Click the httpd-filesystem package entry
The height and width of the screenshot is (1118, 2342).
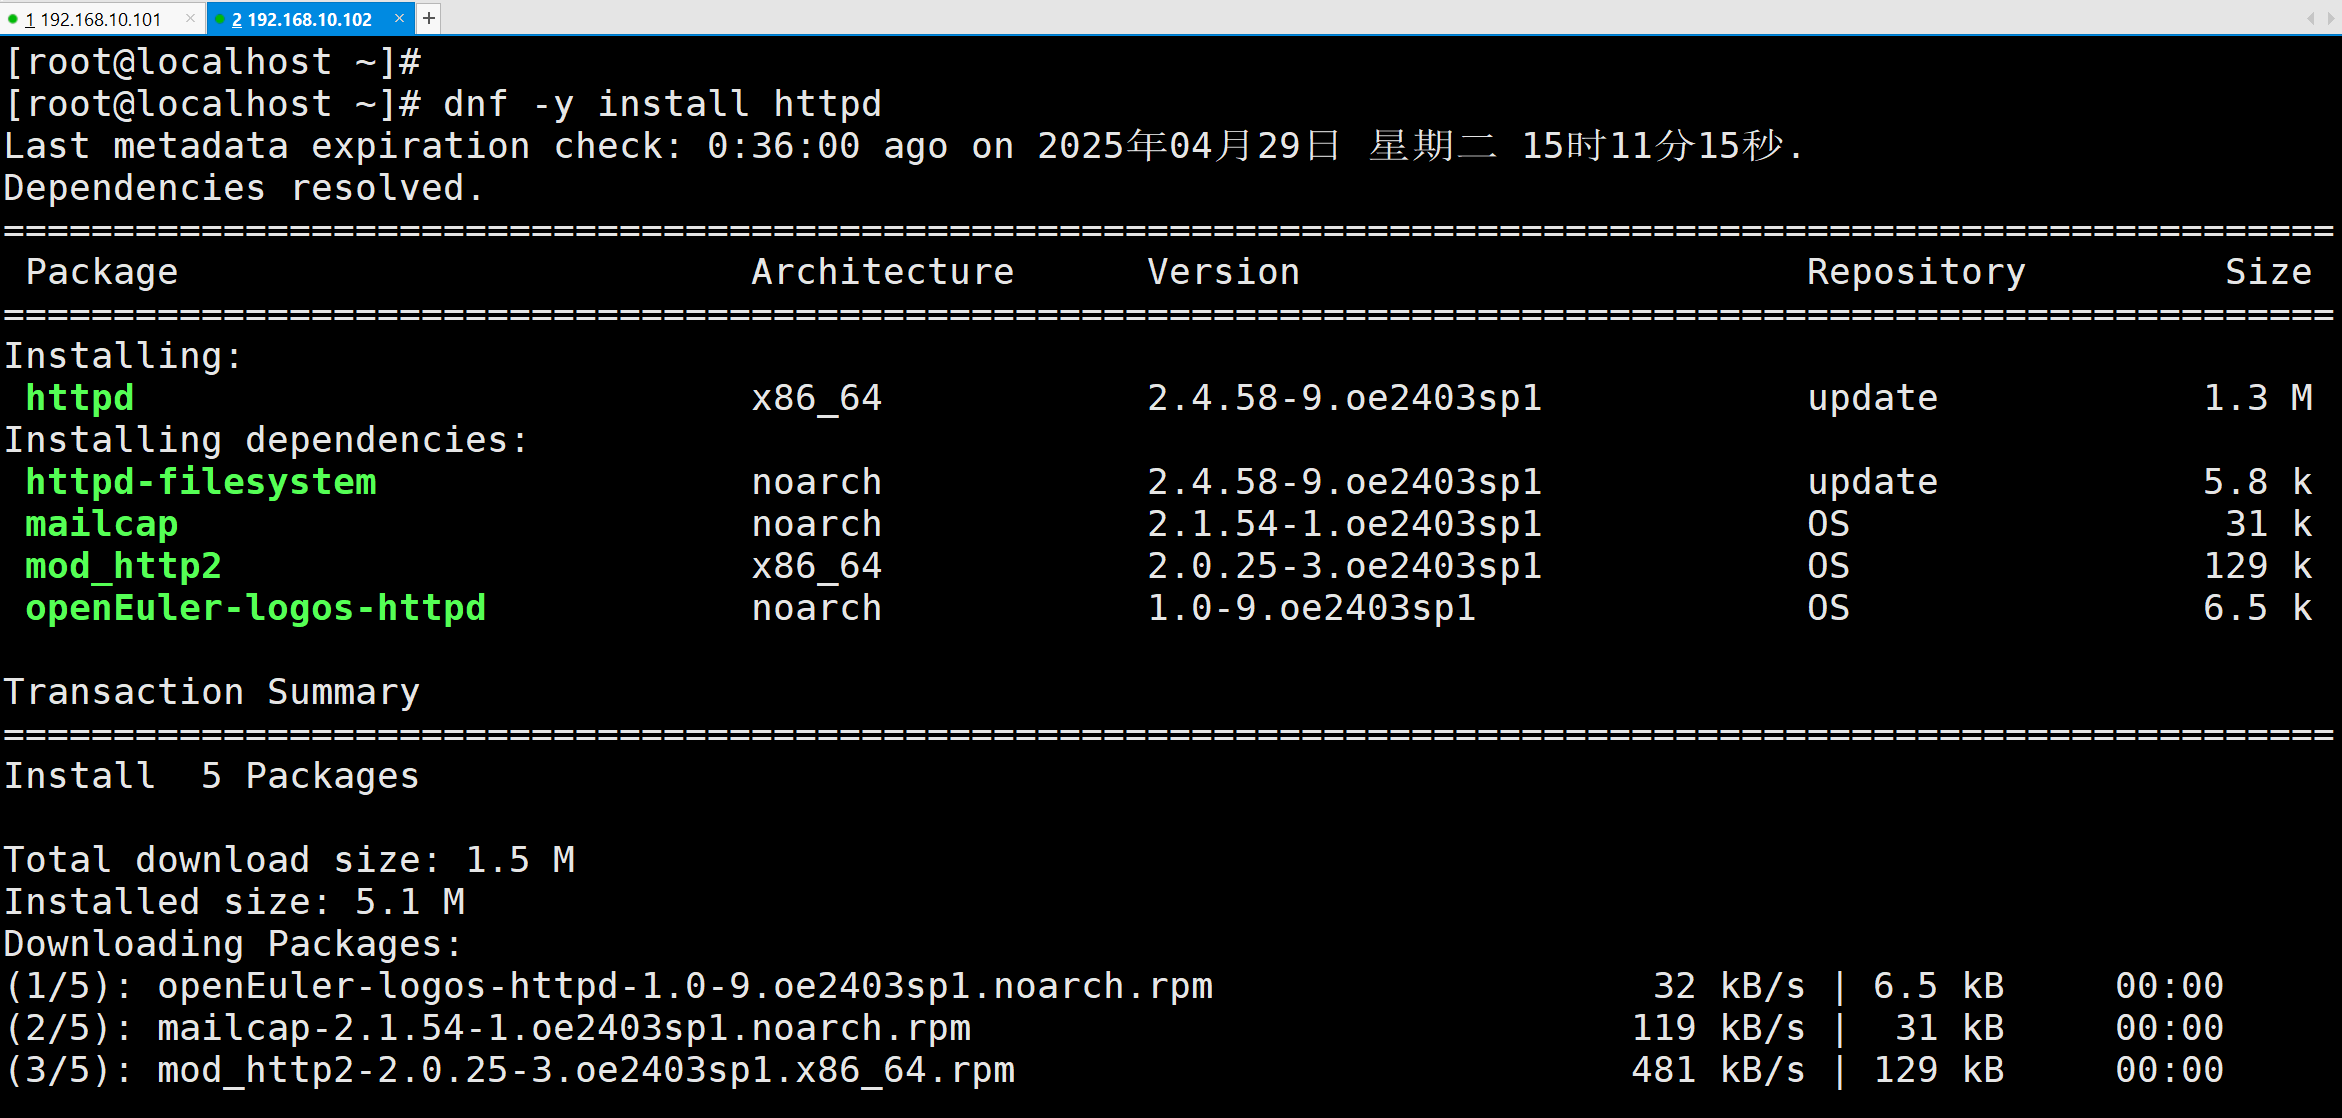point(200,482)
